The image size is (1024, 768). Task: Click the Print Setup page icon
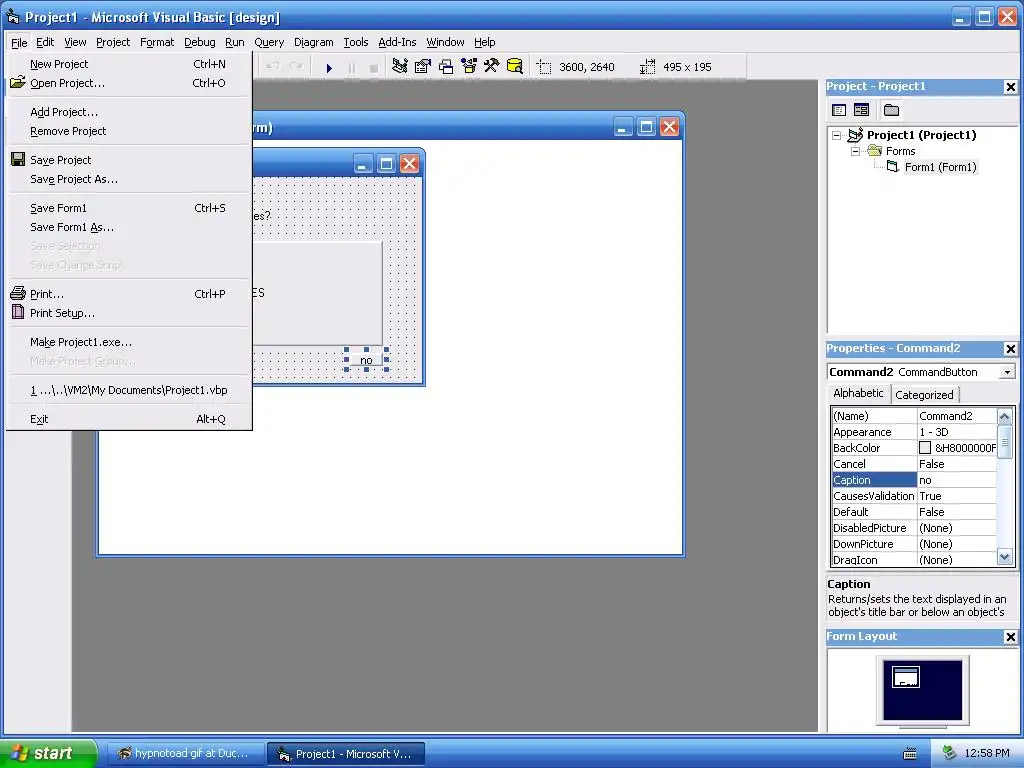click(x=18, y=312)
